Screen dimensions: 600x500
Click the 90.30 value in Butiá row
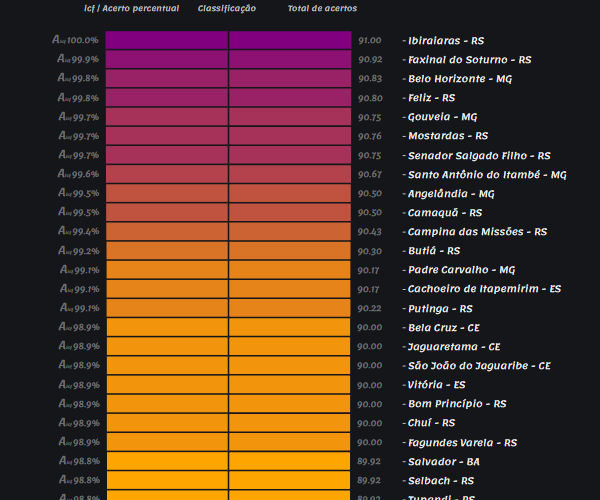pyautogui.click(x=370, y=251)
